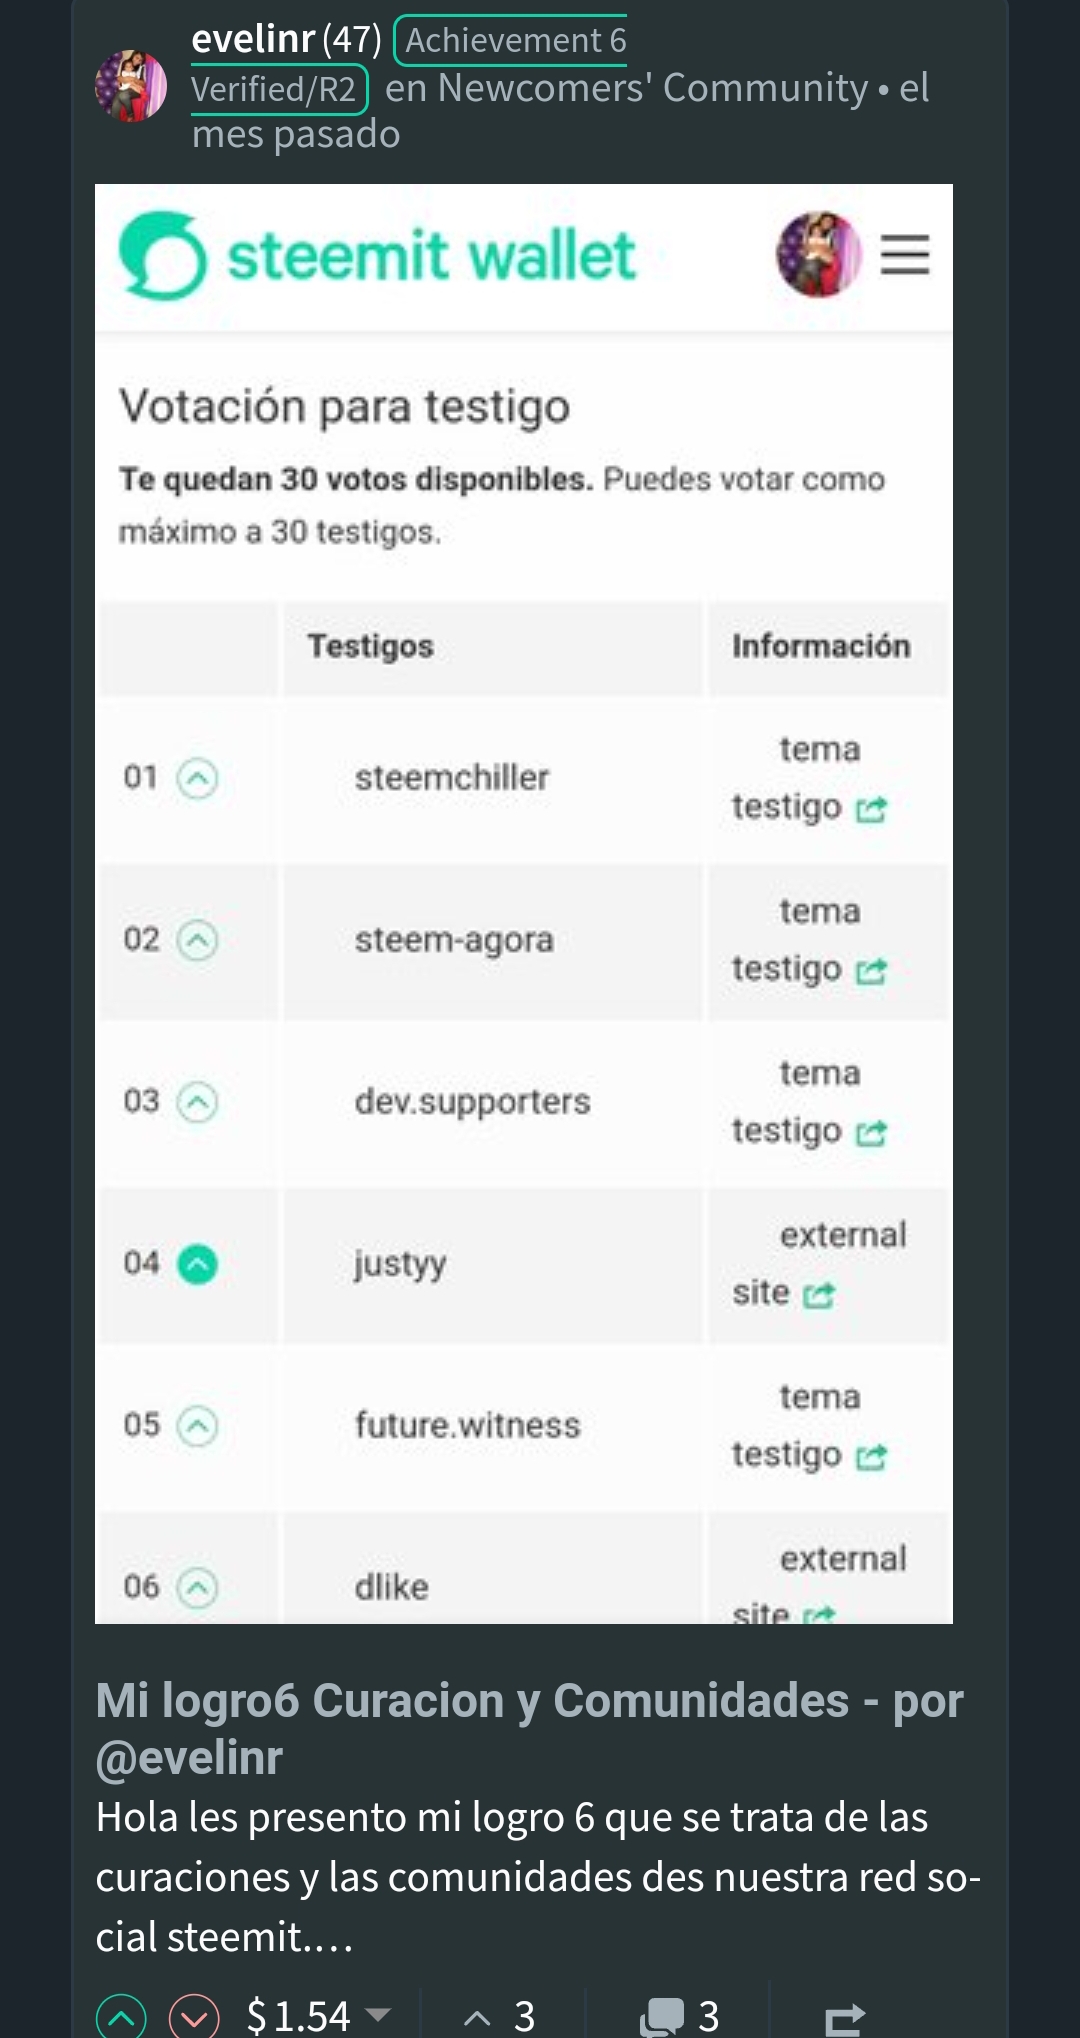Open the evelinr author profile name
Screen dimensions: 1080x2038
253,39
